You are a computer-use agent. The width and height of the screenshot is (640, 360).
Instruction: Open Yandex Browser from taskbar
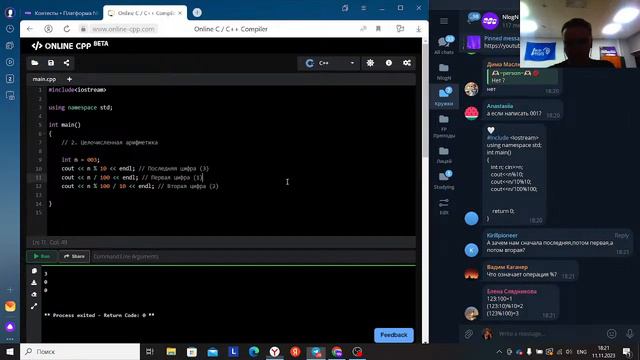click(x=275, y=351)
